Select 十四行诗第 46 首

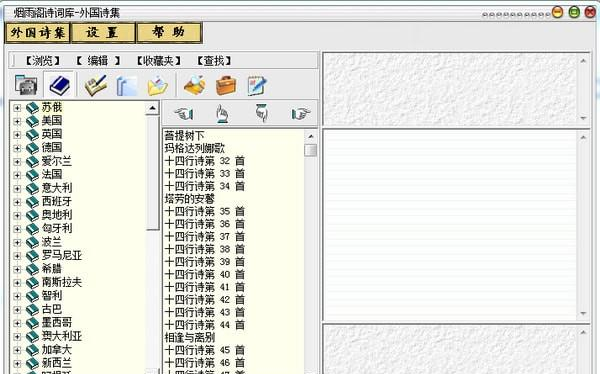[205, 363]
